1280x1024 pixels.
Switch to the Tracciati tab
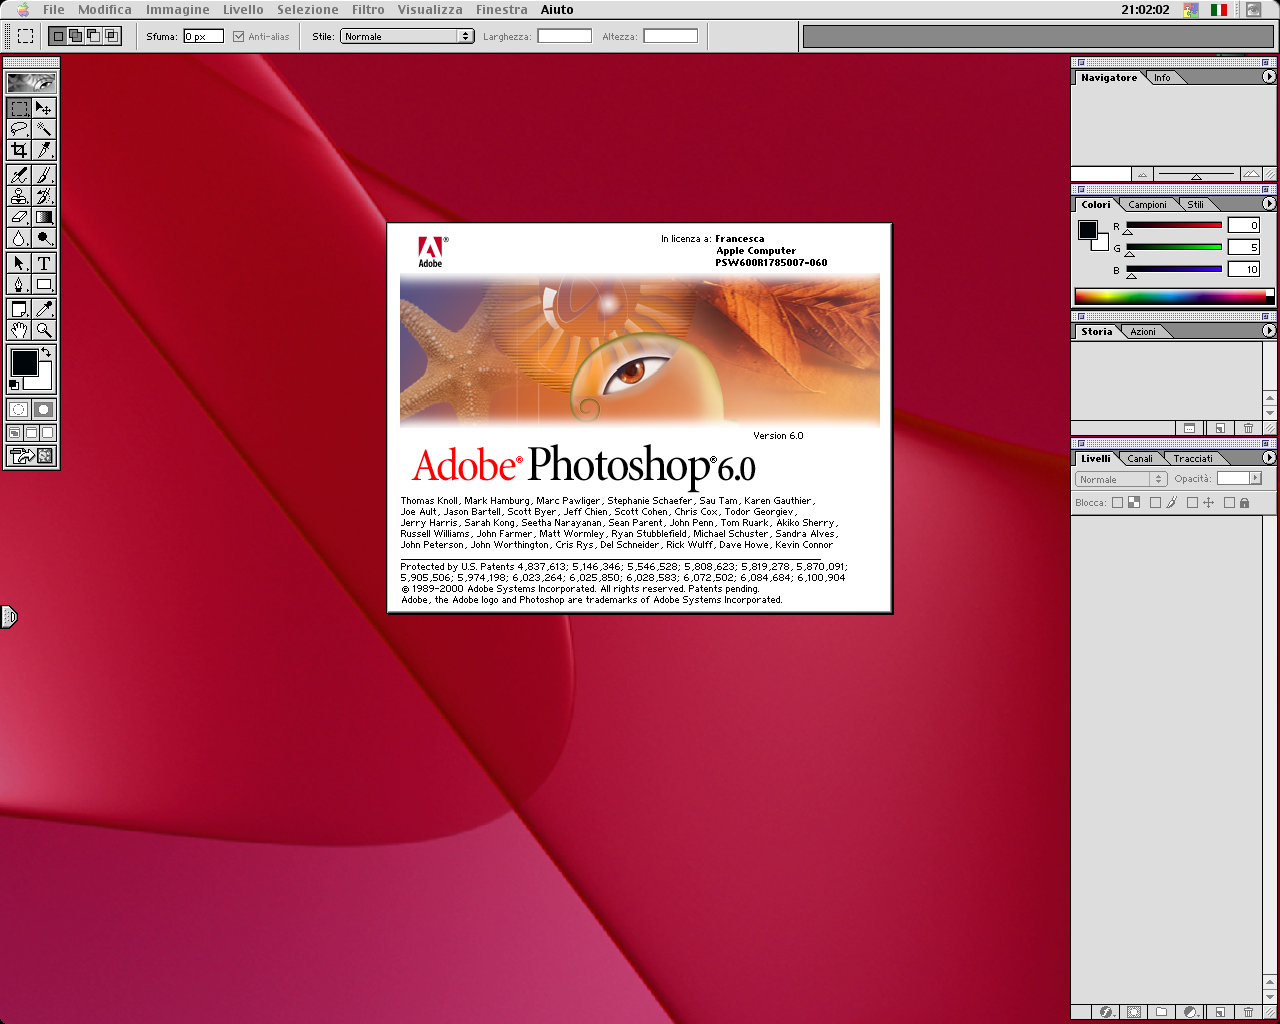pos(1193,458)
